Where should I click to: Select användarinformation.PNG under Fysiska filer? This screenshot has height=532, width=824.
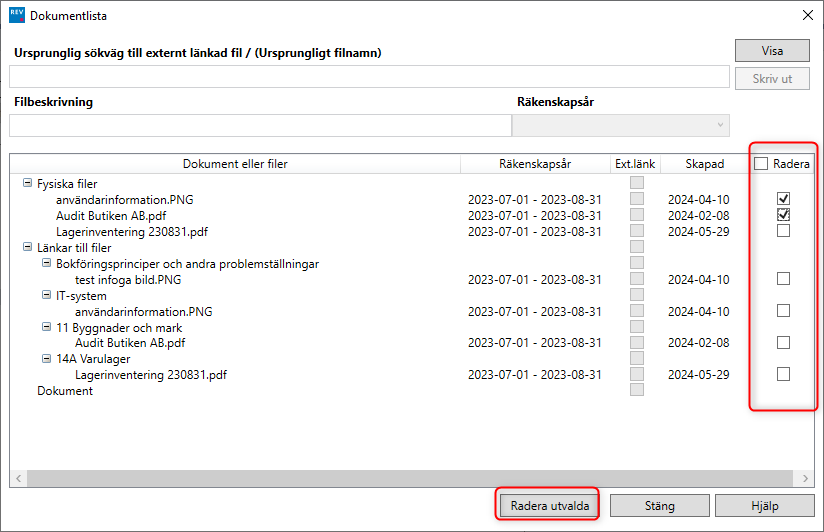tap(125, 200)
